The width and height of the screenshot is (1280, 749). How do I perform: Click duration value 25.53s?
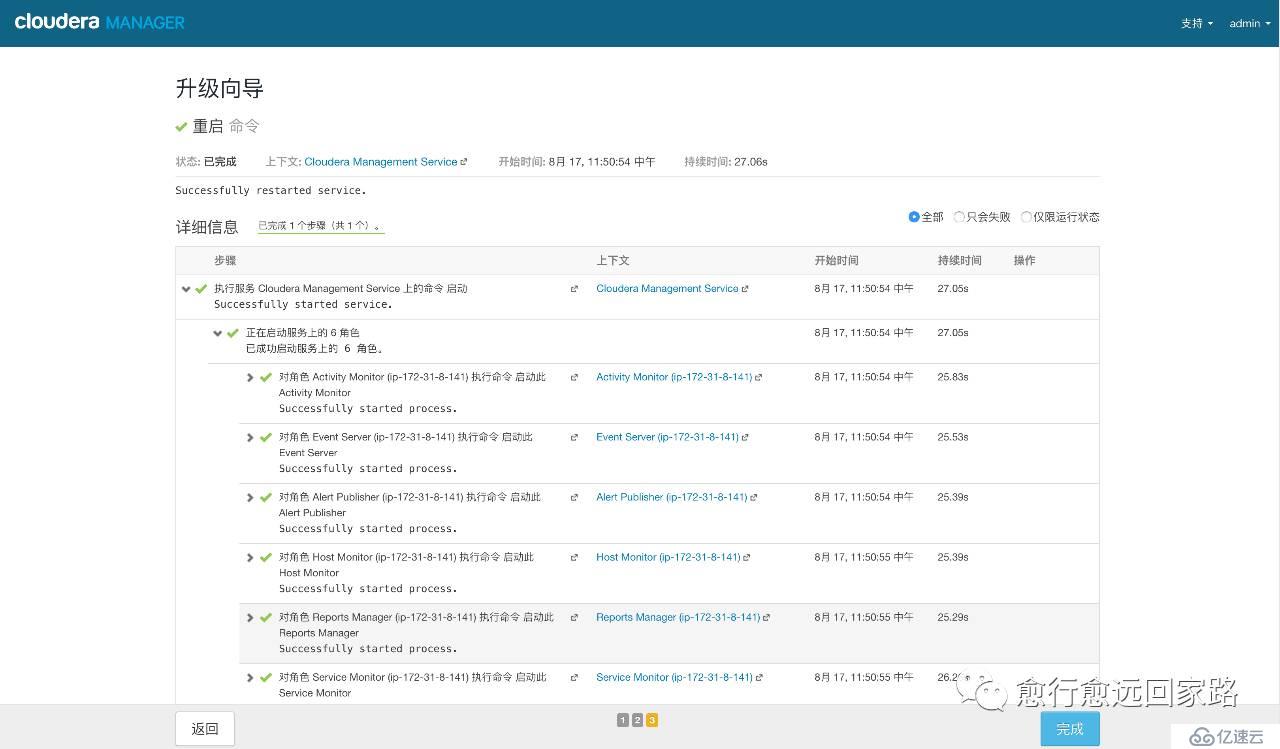point(953,437)
